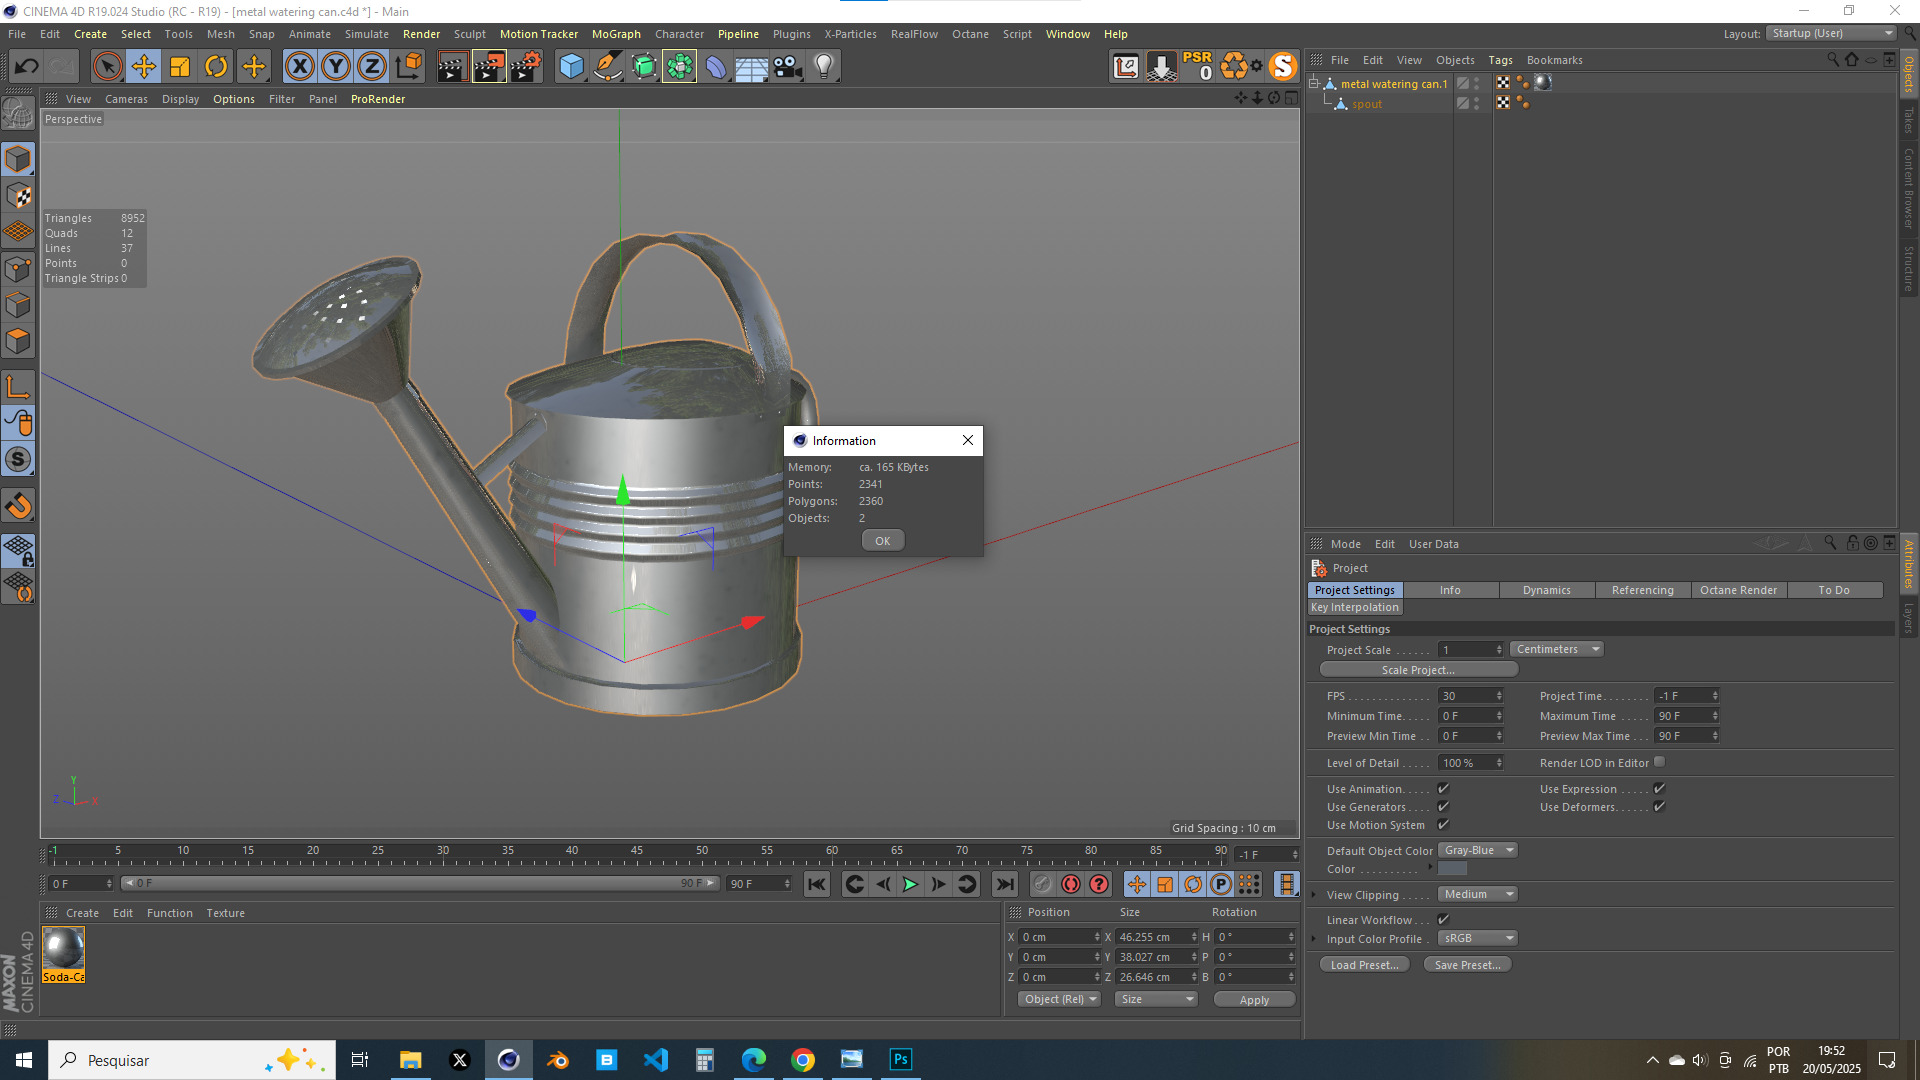The width and height of the screenshot is (1920, 1080).
Task: Open the Simulate menu
Action: click(367, 34)
